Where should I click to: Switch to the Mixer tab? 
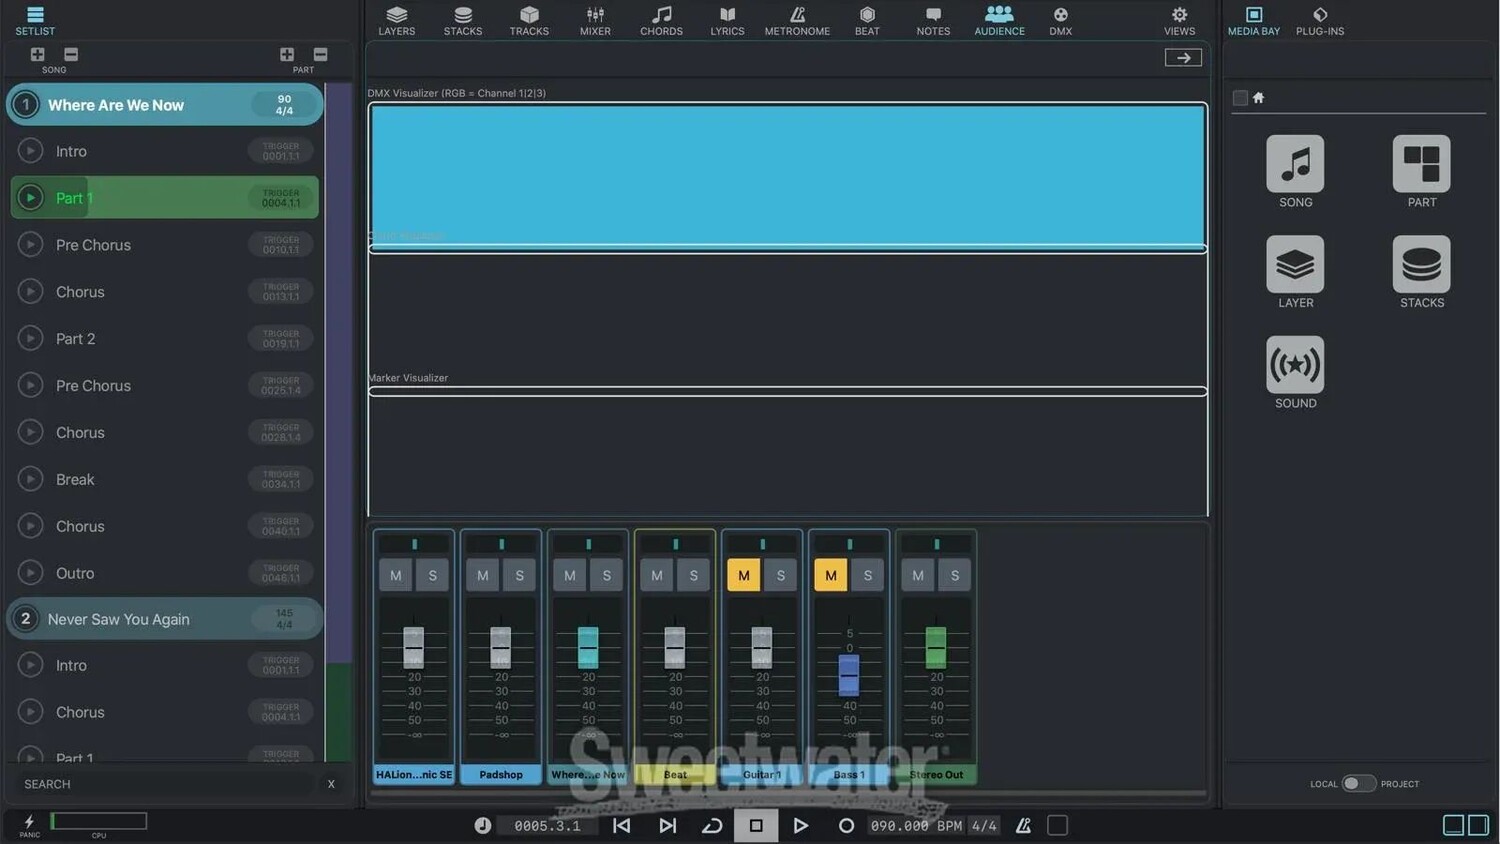click(595, 20)
